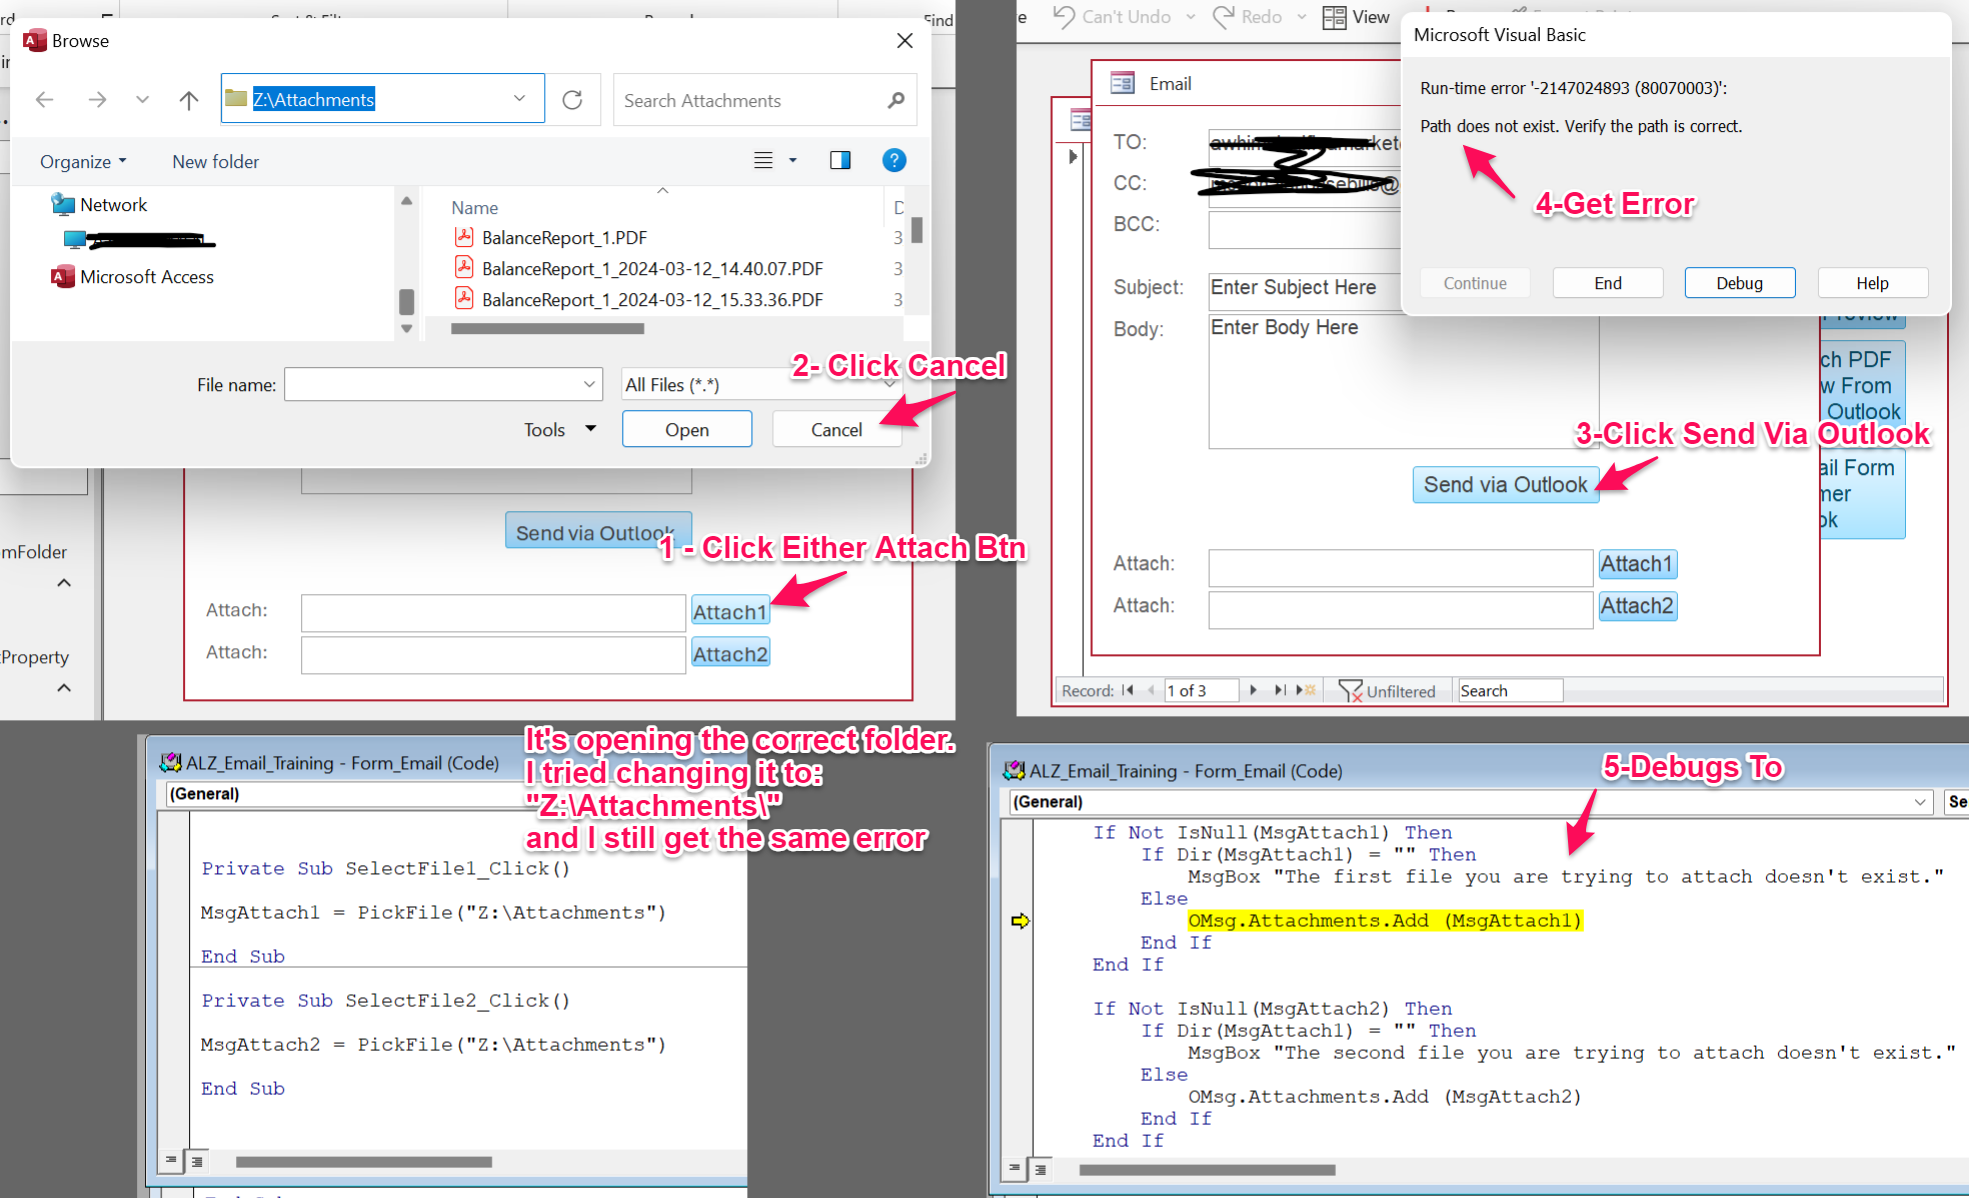The width and height of the screenshot is (1969, 1198).
Task: Click the Up directory arrow
Action: tap(188, 100)
